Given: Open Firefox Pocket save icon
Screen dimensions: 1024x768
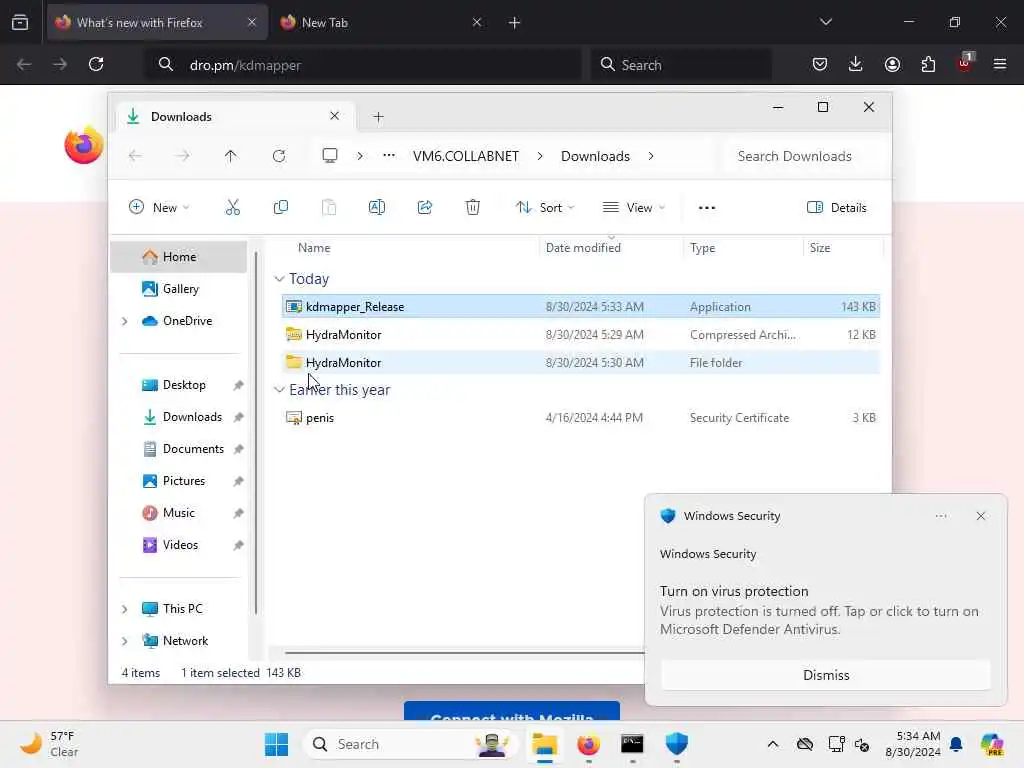Looking at the screenshot, I should pos(820,64).
